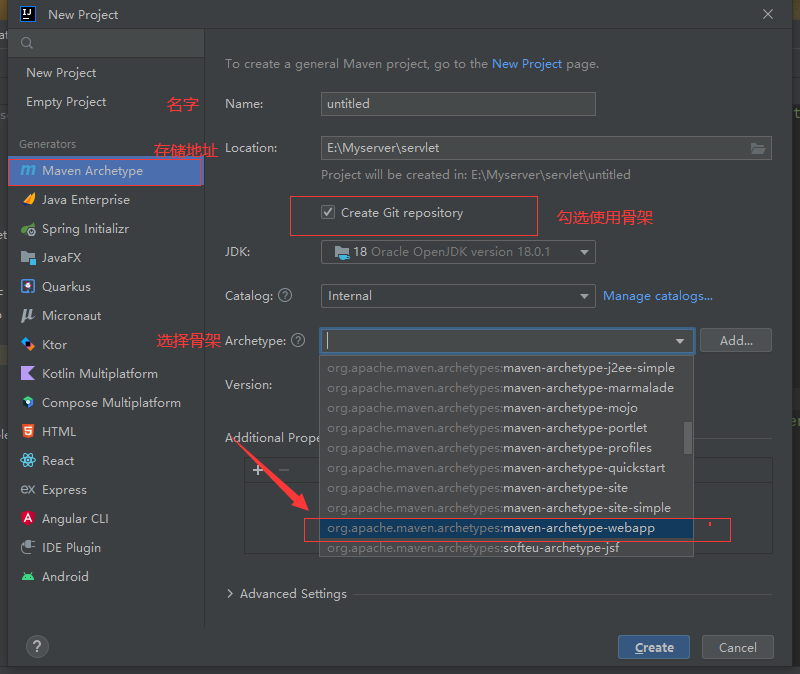Select the Kotlin Multiplatform icon

(x=28, y=374)
